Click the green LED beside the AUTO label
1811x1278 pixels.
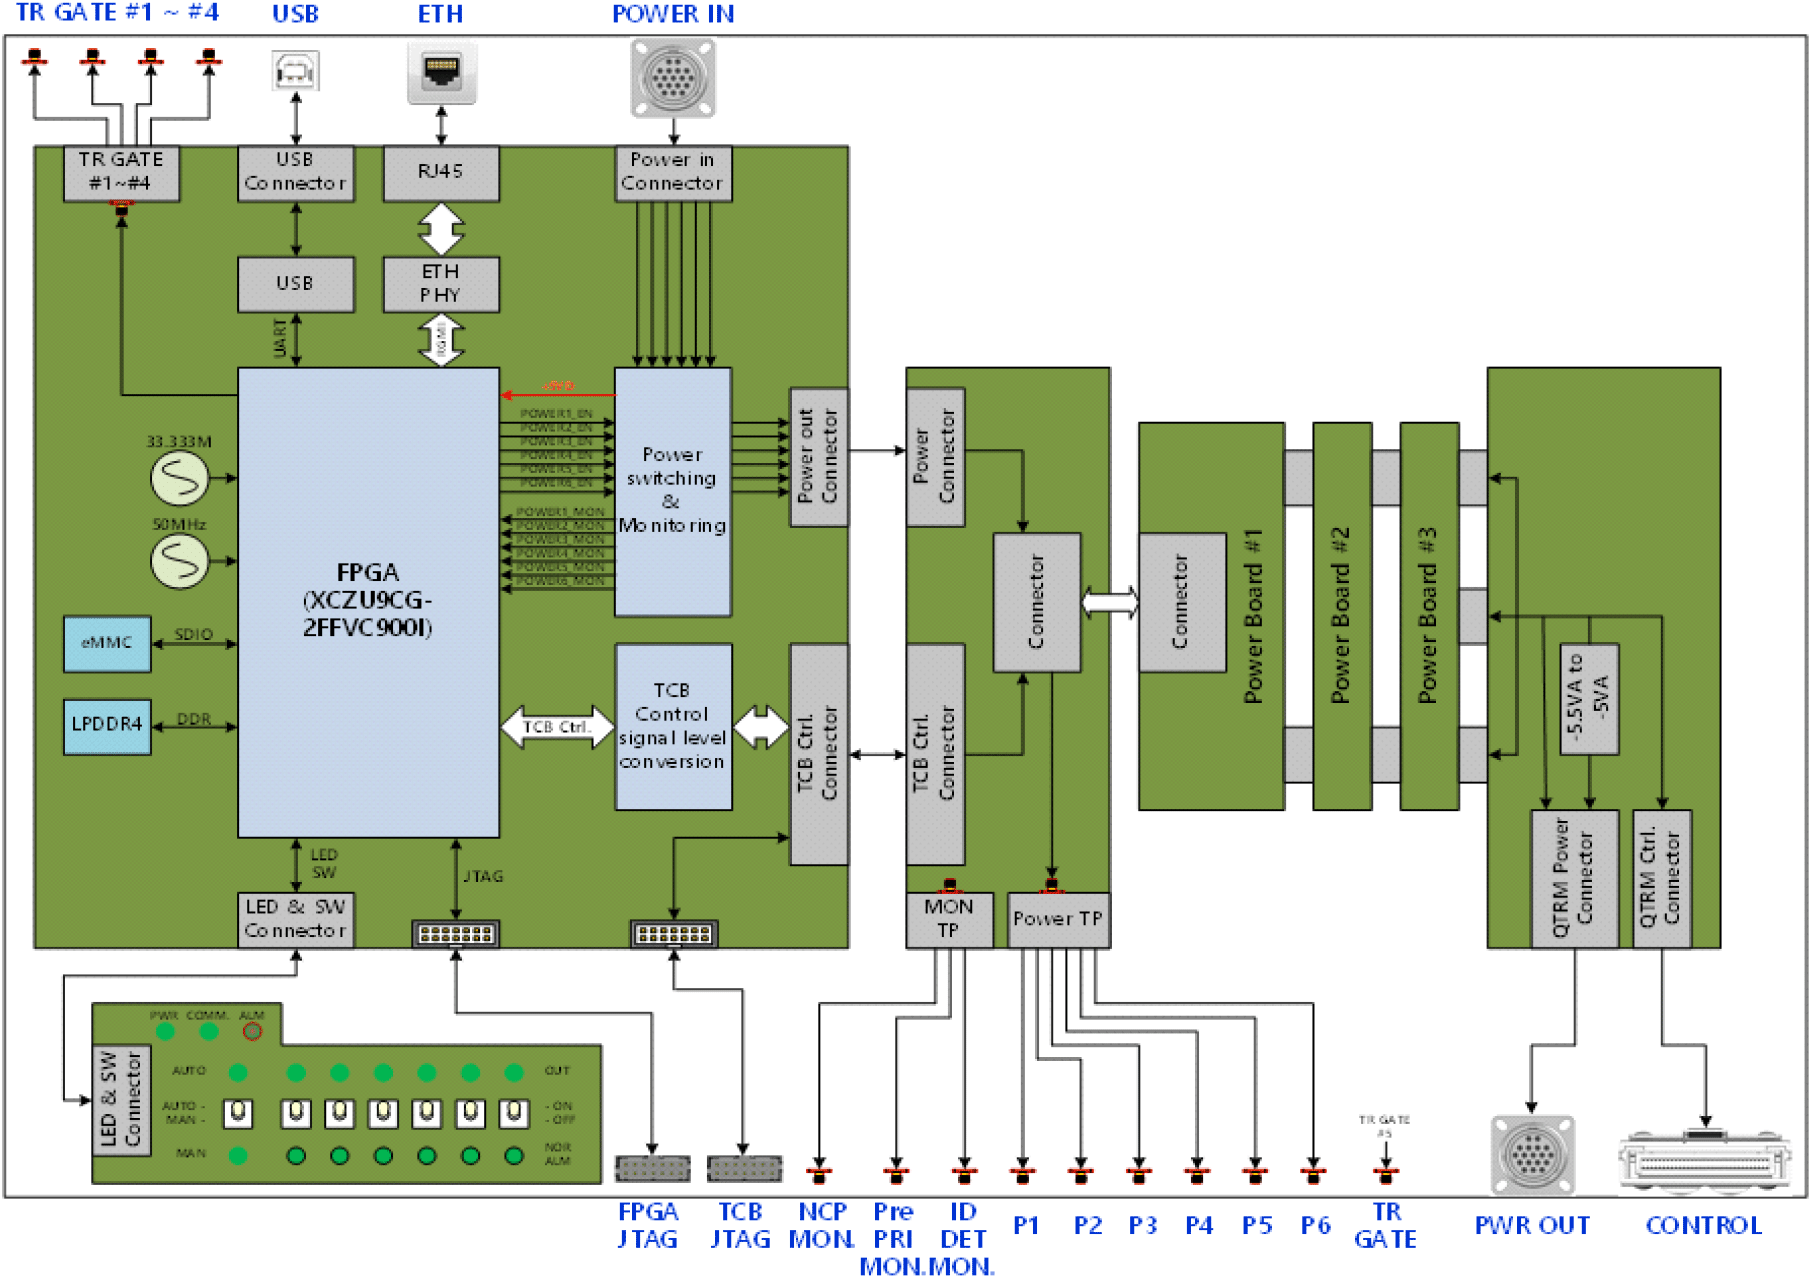tap(238, 1072)
